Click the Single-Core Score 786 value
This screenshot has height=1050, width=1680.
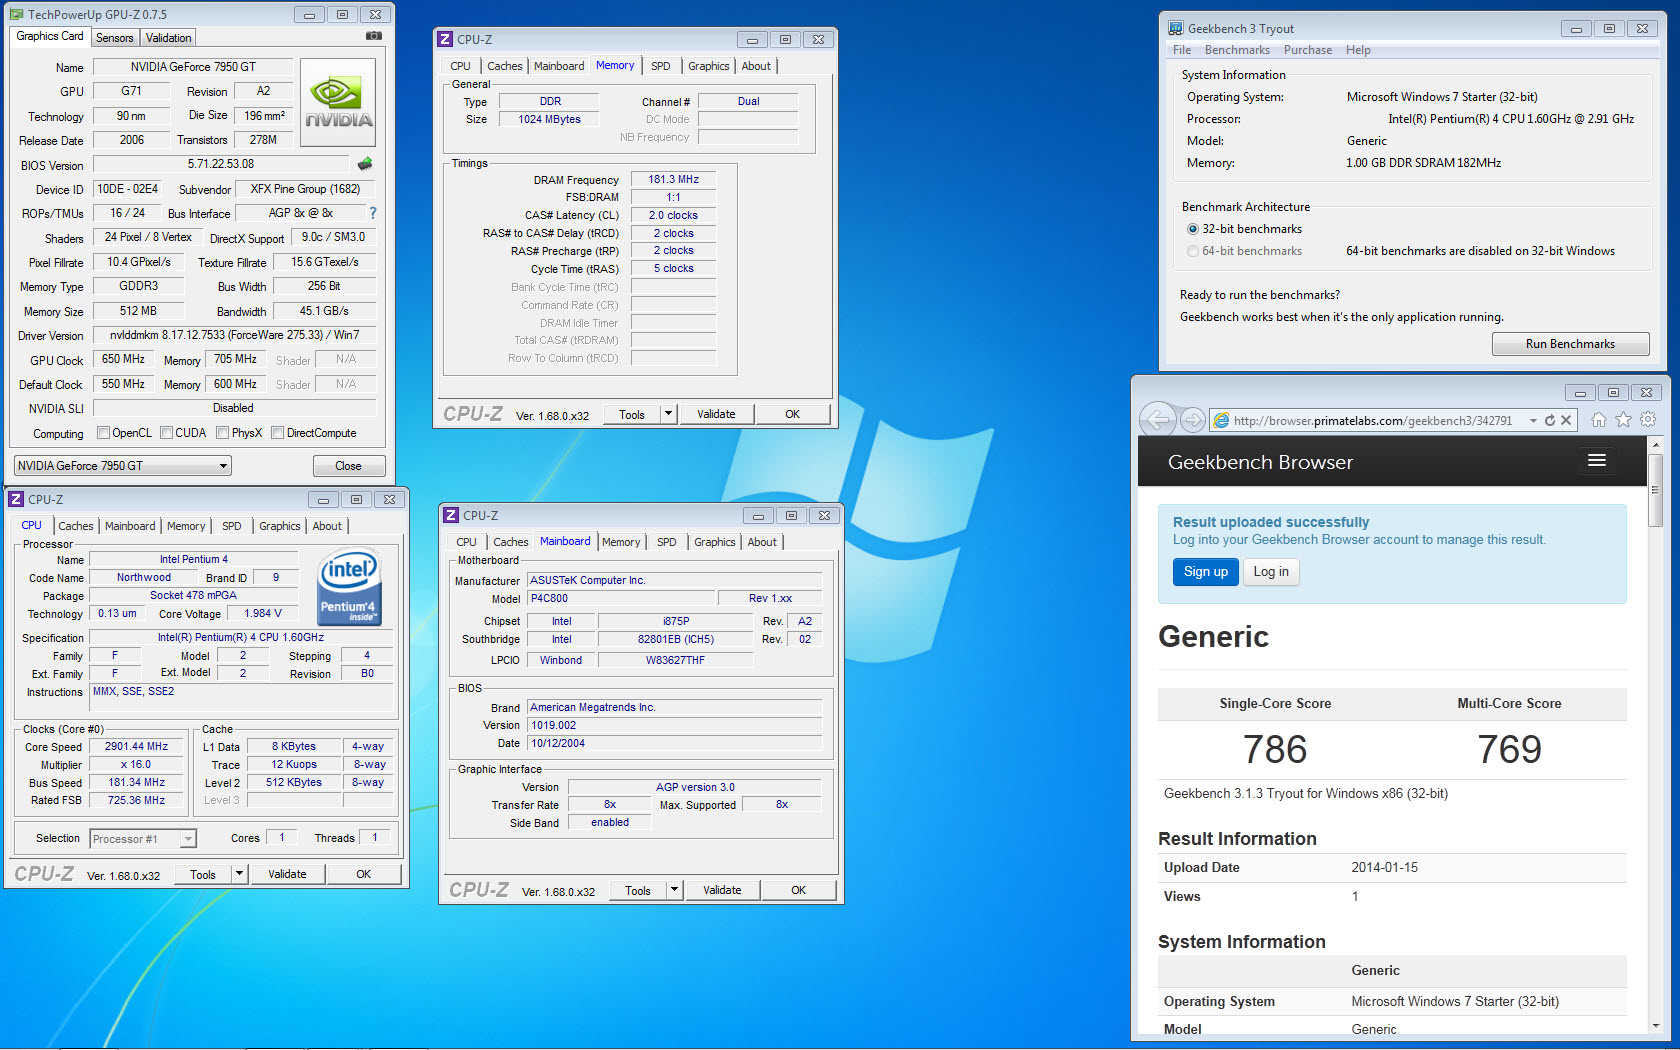coord(1275,749)
